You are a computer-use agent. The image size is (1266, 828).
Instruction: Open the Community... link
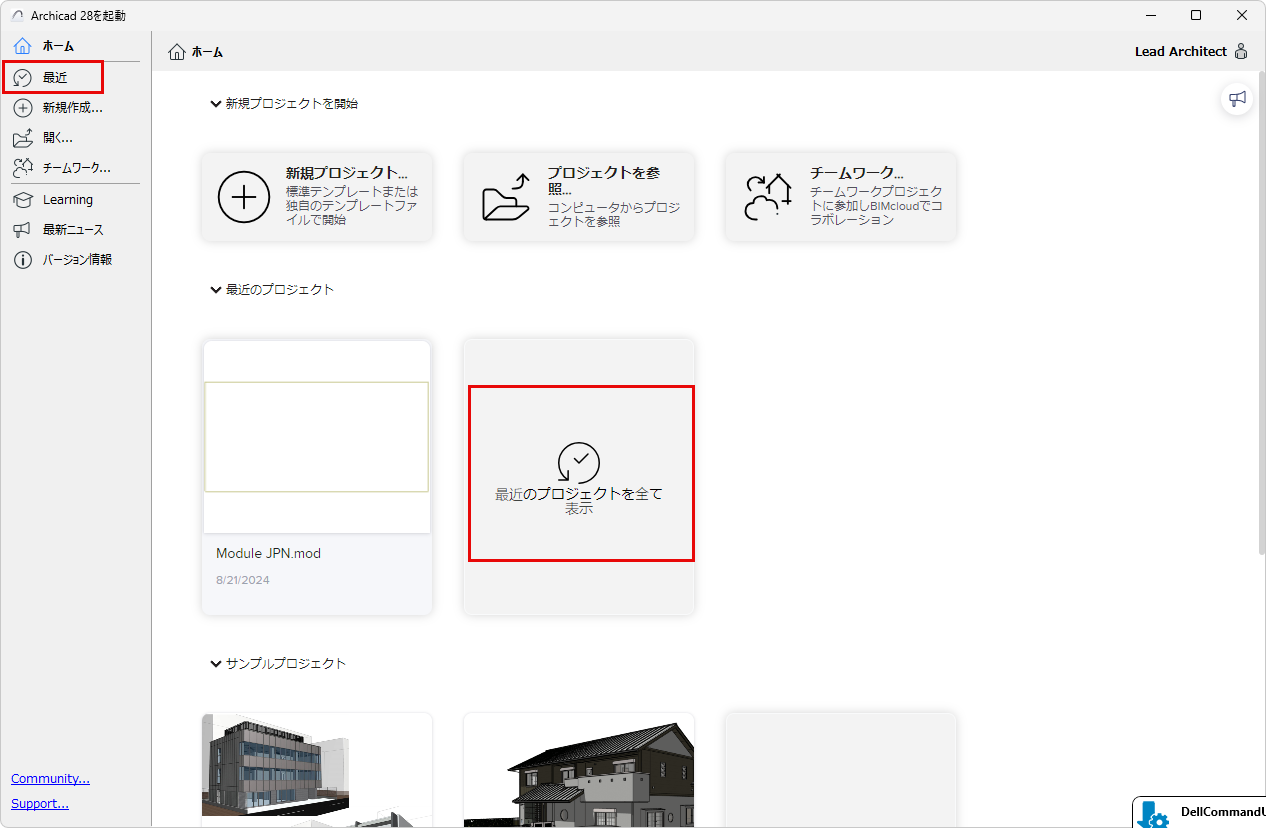(x=50, y=778)
